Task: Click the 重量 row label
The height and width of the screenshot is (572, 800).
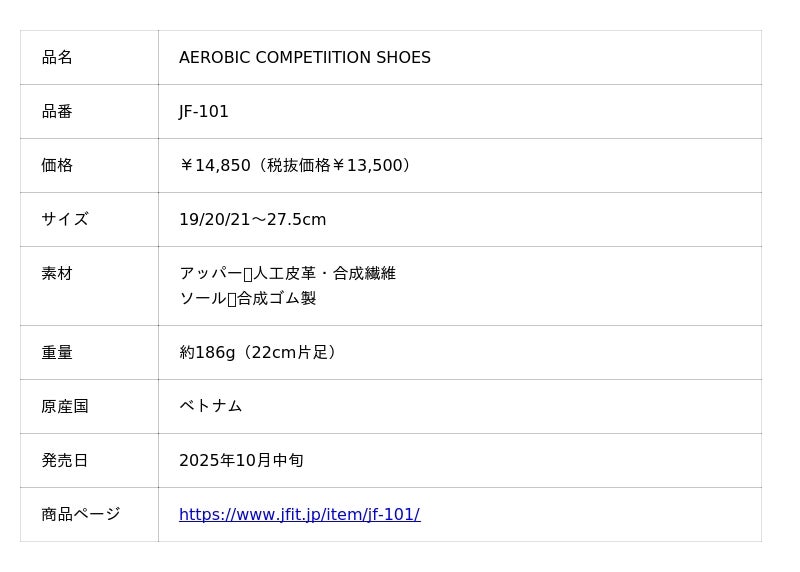Action: click(57, 353)
